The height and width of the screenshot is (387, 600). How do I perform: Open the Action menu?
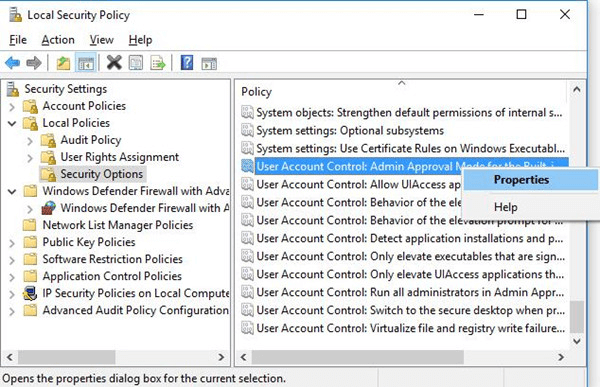coord(58,40)
